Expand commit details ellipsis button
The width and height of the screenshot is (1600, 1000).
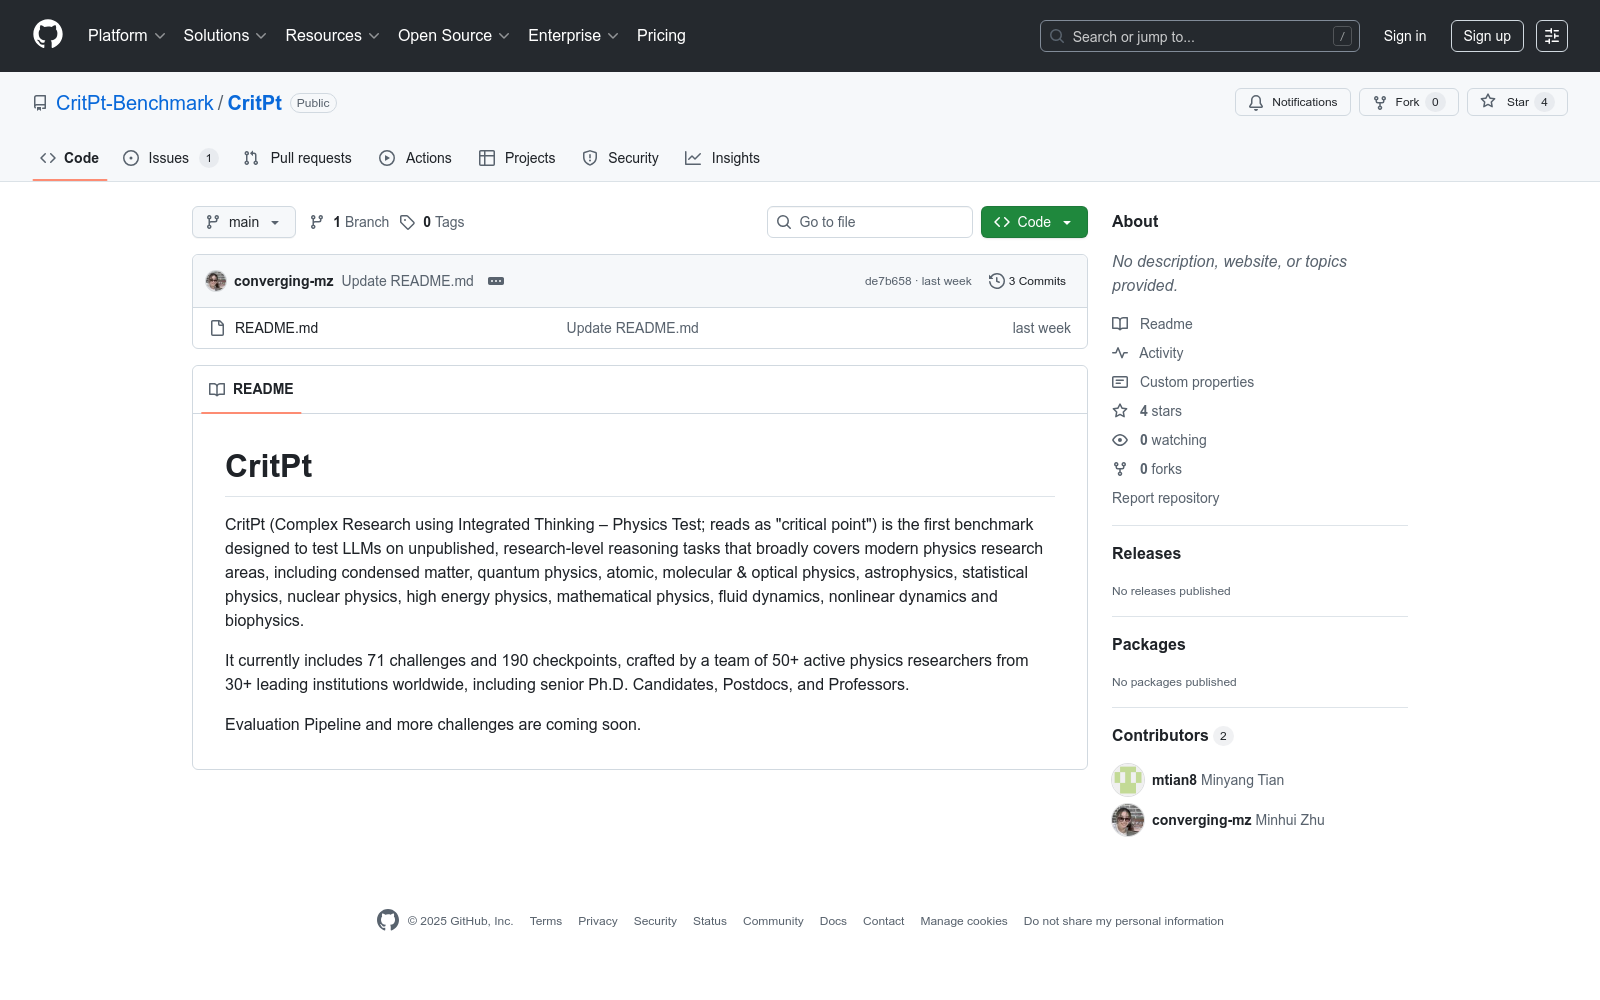tap(496, 281)
